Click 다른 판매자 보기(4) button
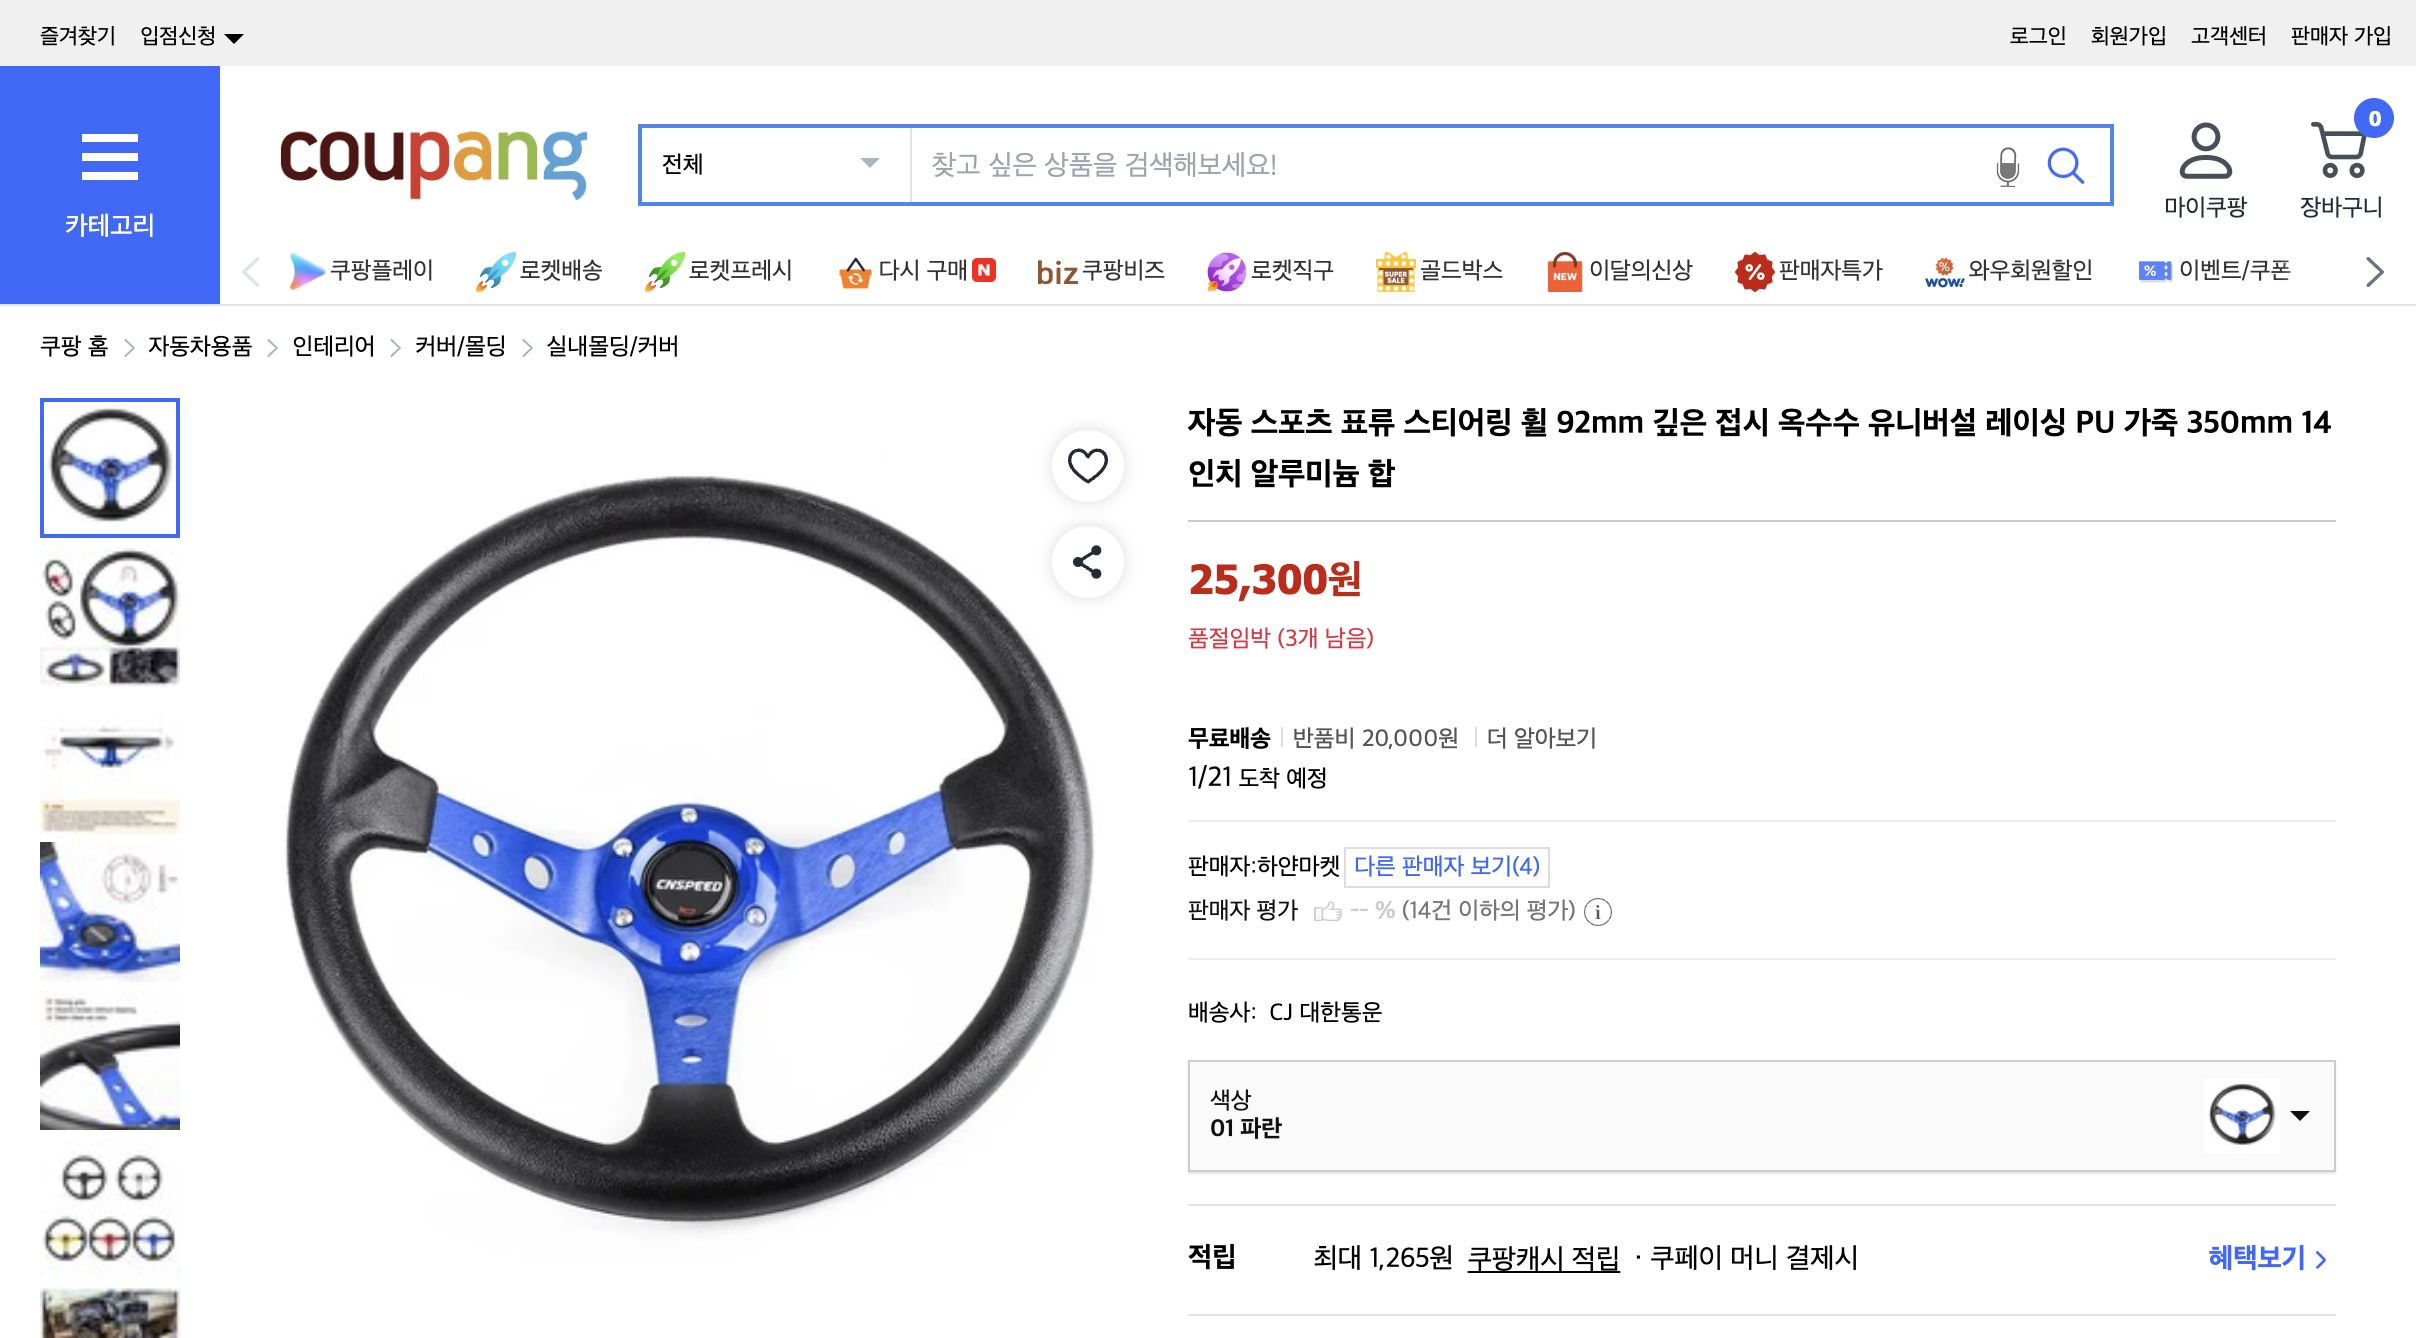The height and width of the screenshot is (1338, 2416). (x=1446, y=865)
